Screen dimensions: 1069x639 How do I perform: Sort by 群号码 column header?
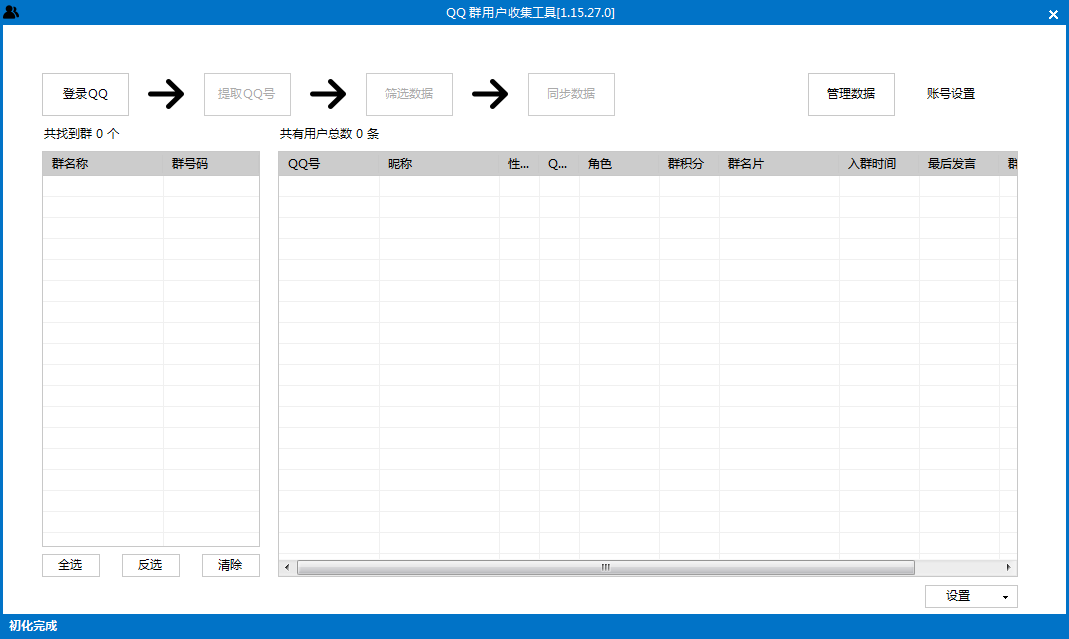[x=211, y=164]
